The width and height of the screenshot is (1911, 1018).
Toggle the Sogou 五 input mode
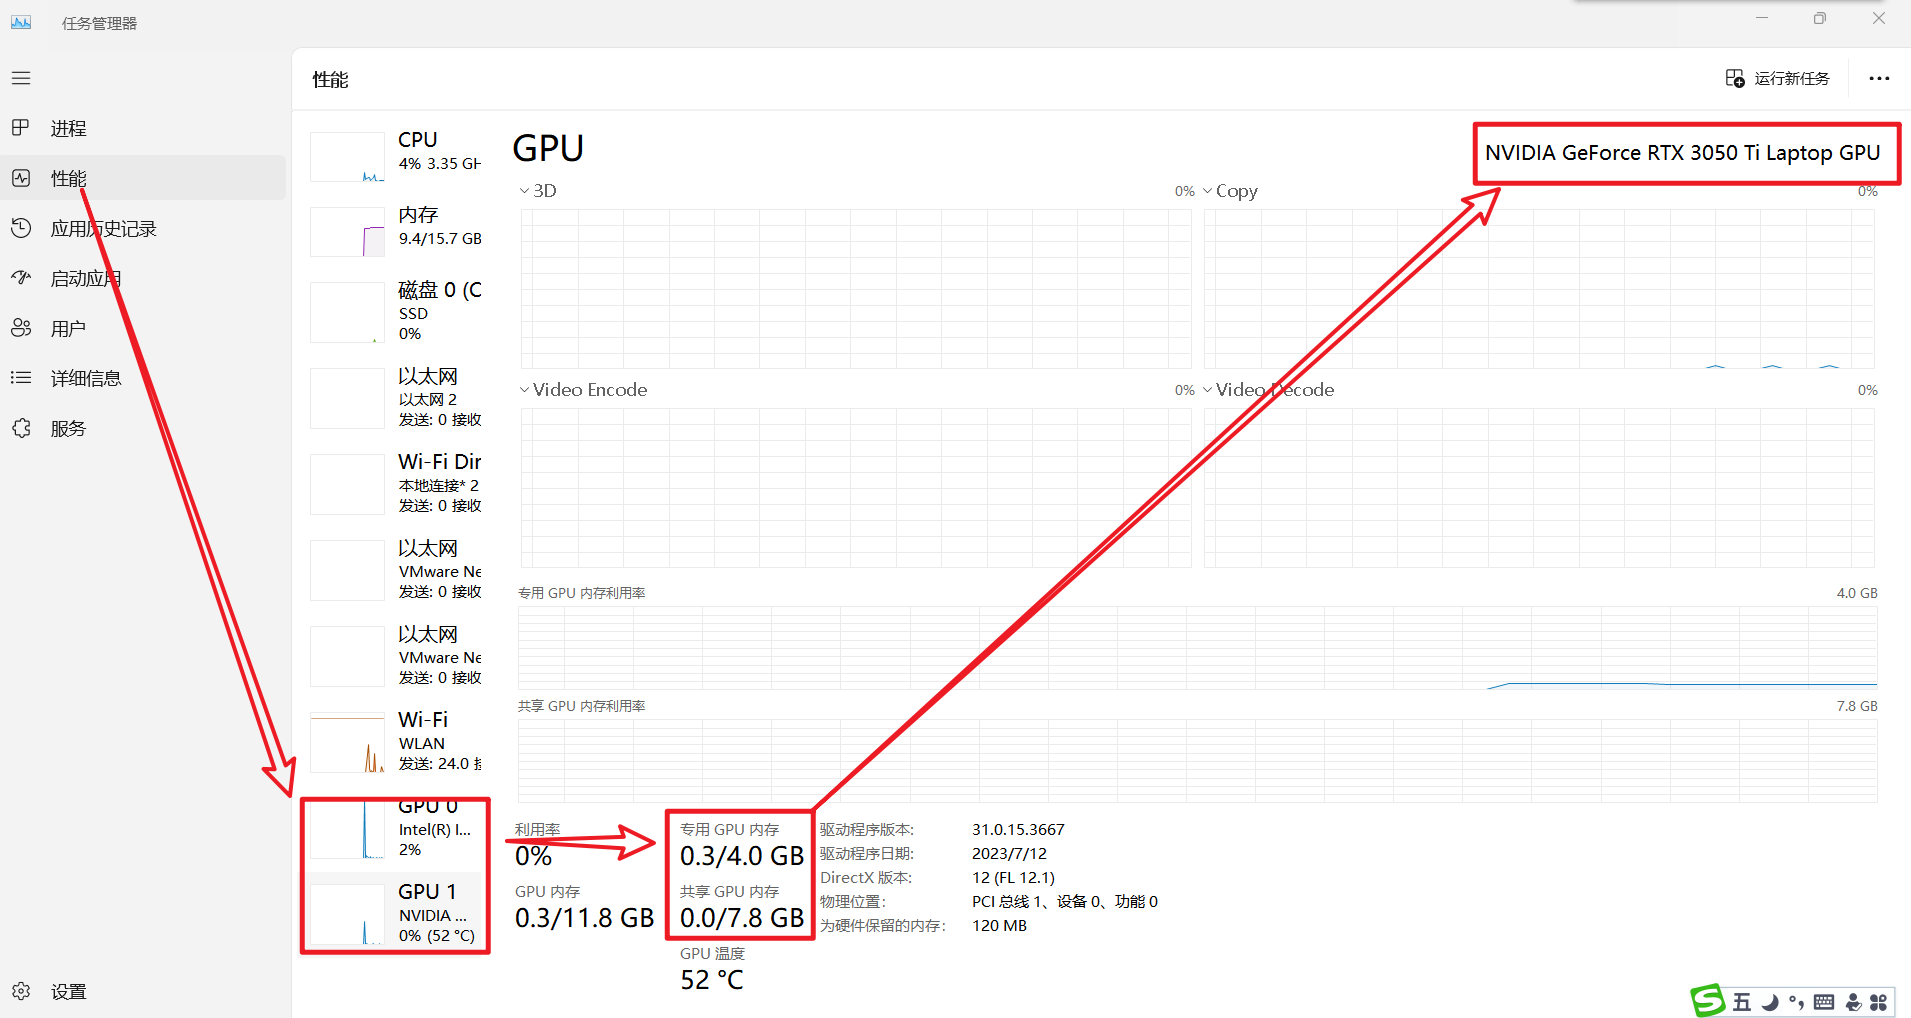1742,1002
